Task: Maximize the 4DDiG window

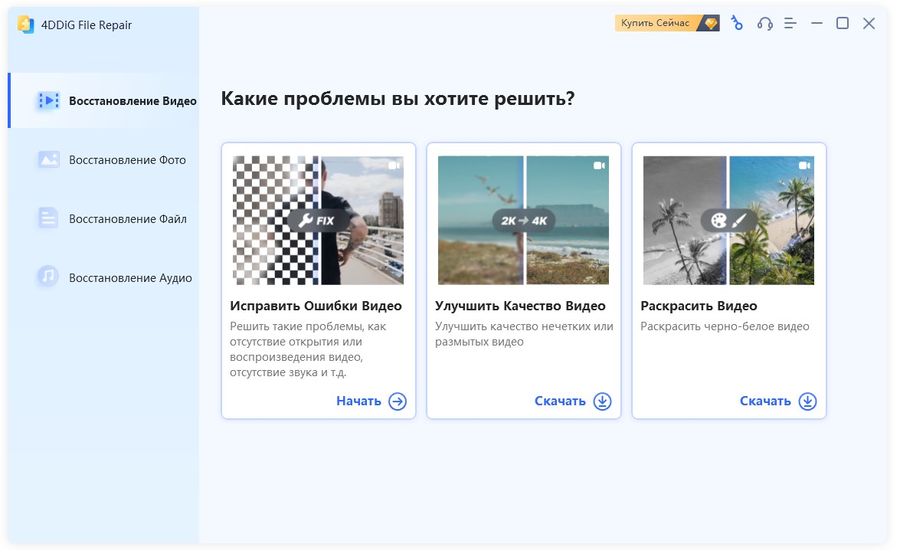Action: (x=843, y=23)
